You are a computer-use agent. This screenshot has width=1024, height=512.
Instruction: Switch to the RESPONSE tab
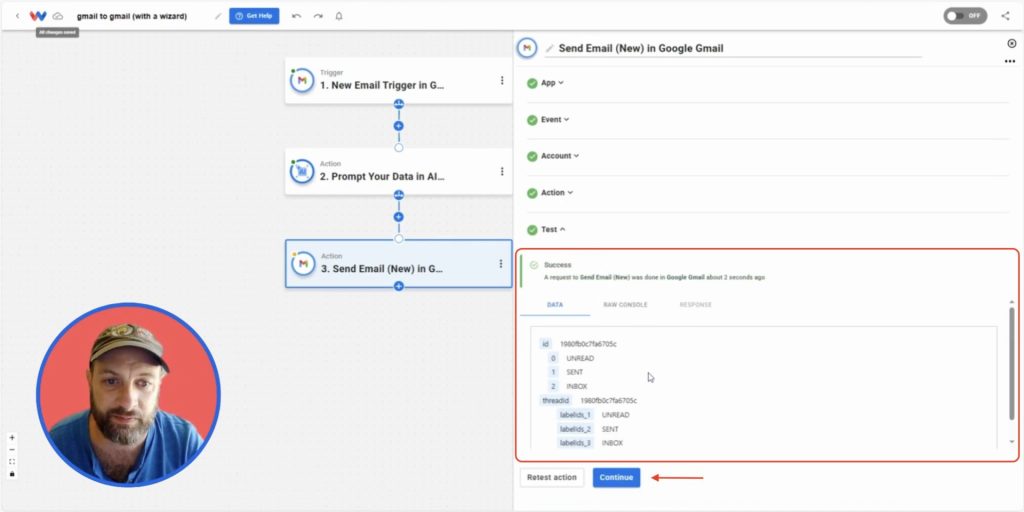coord(696,305)
